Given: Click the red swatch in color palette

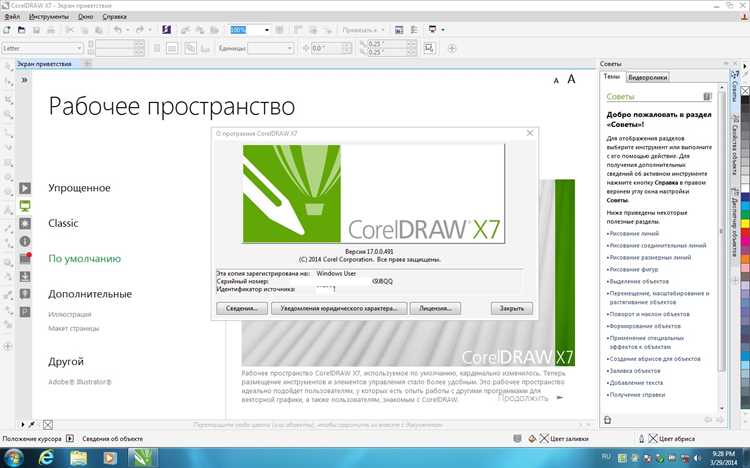Looking at the screenshot, I should [x=745, y=232].
